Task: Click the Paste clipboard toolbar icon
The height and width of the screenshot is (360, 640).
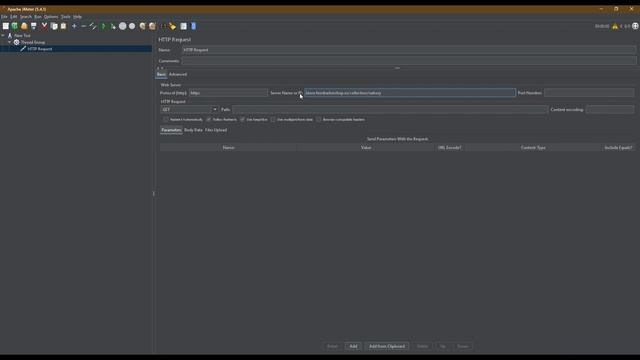Action: pyautogui.click(x=63, y=26)
